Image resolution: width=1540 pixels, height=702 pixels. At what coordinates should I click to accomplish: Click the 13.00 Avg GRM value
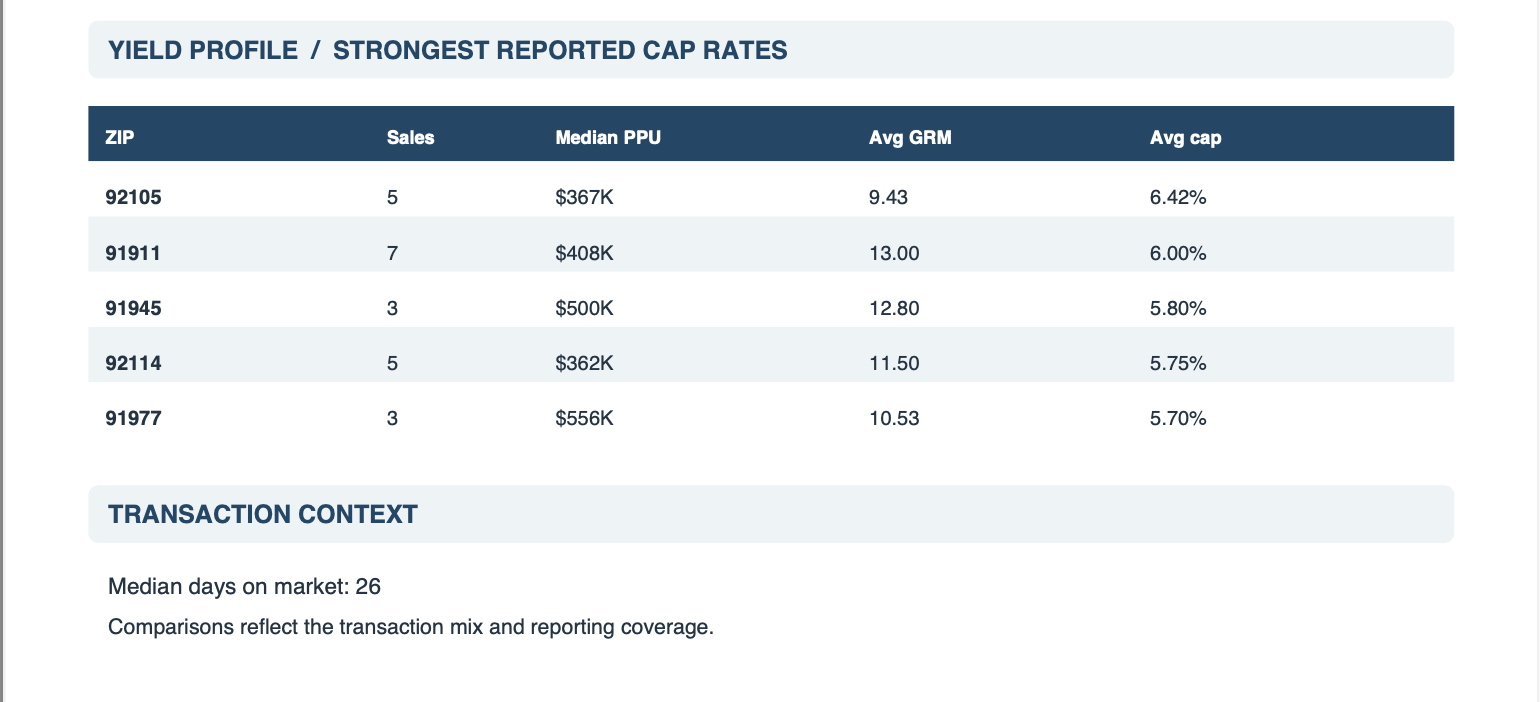[894, 254]
